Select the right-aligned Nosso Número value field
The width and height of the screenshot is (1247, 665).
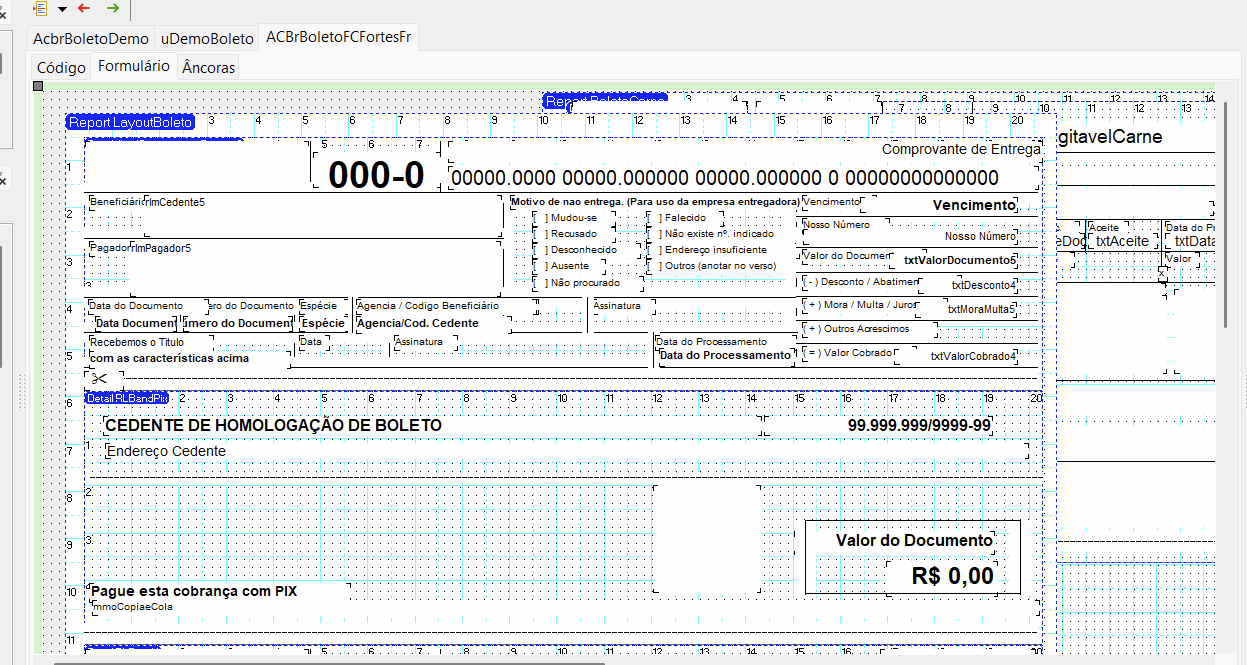[980, 237]
